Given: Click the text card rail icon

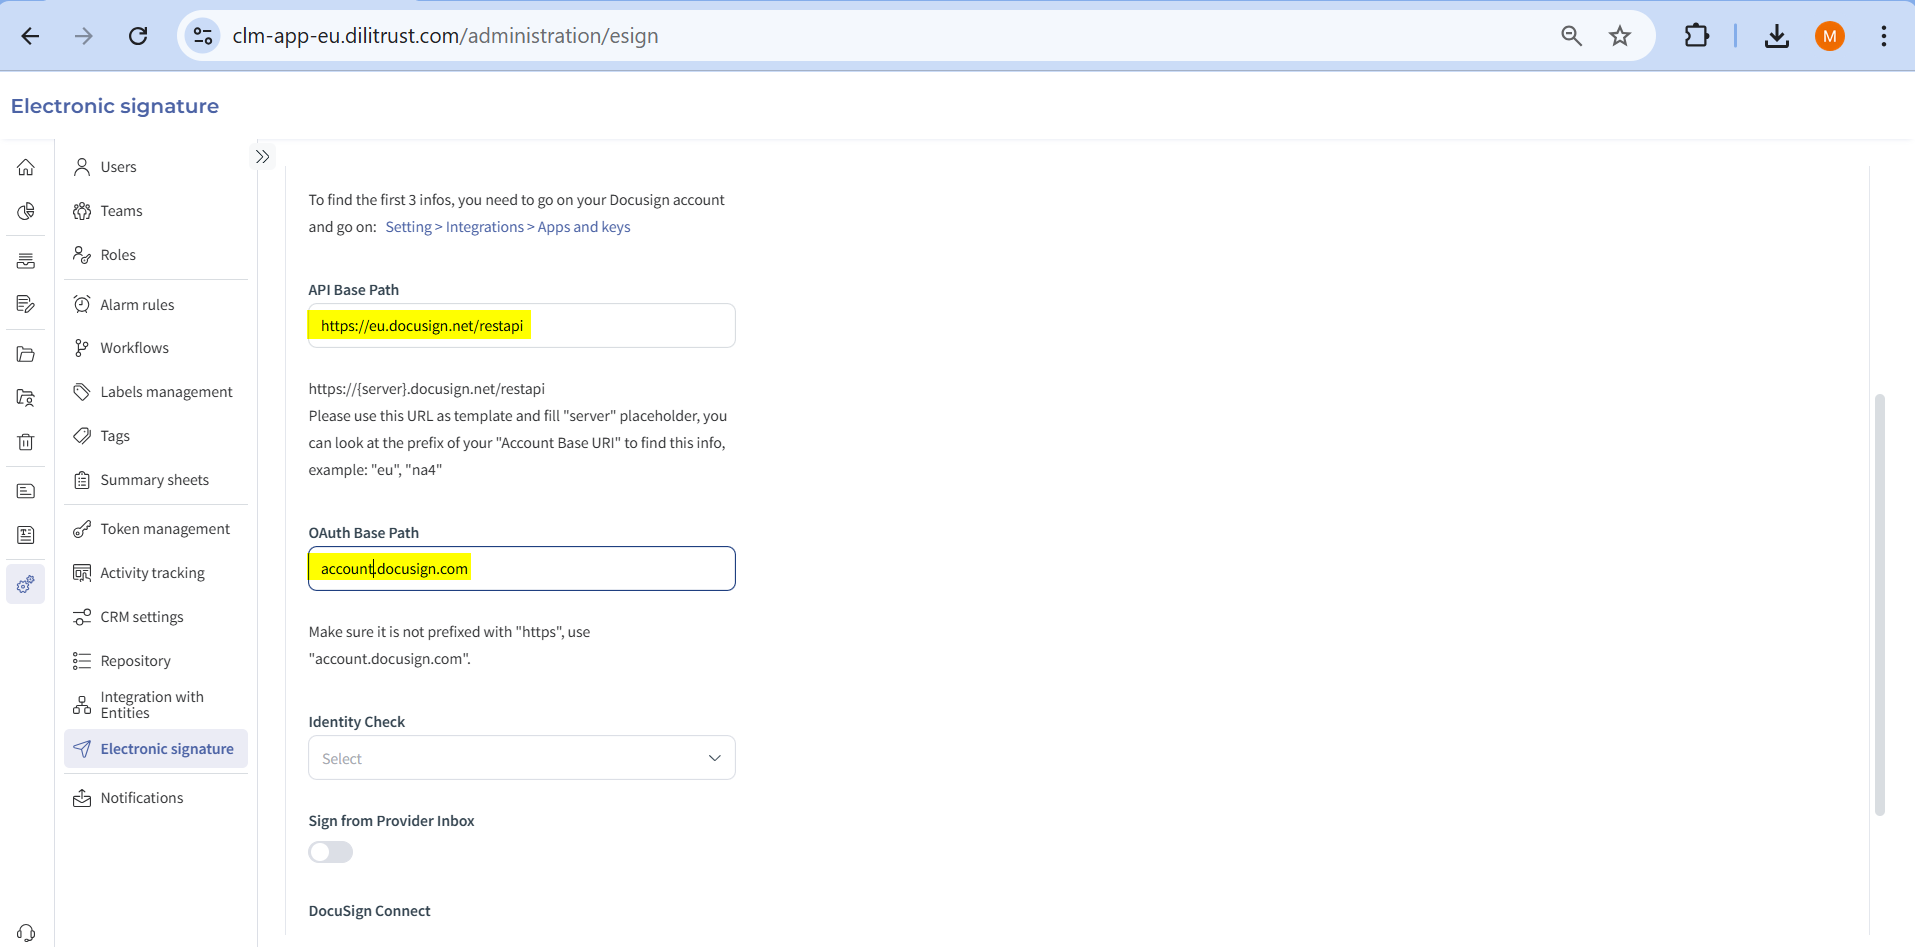Looking at the screenshot, I should click(26, 491).
